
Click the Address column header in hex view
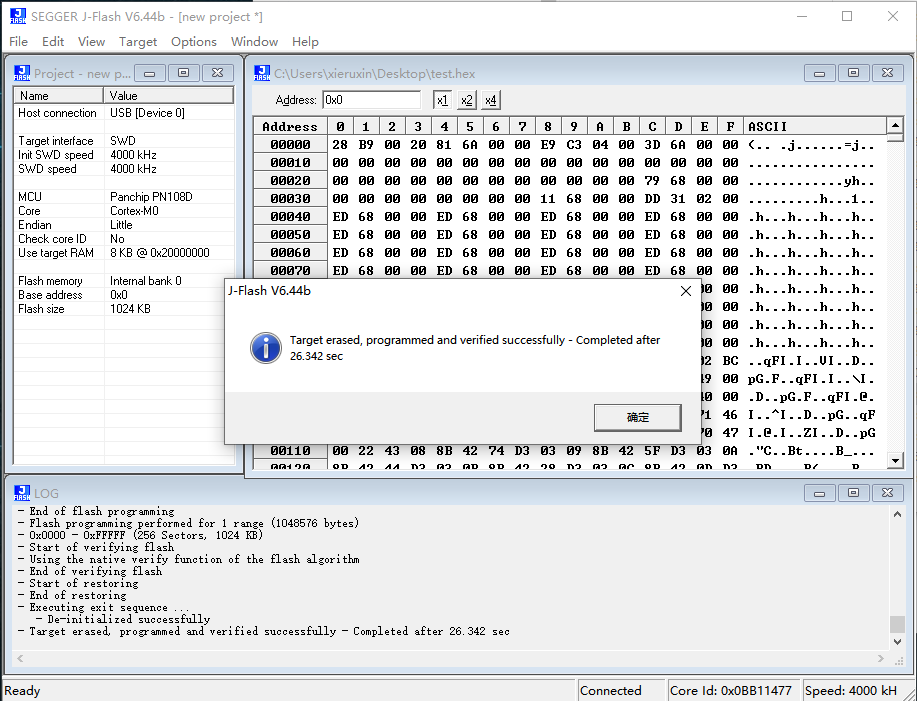click(x=290, y=126)
